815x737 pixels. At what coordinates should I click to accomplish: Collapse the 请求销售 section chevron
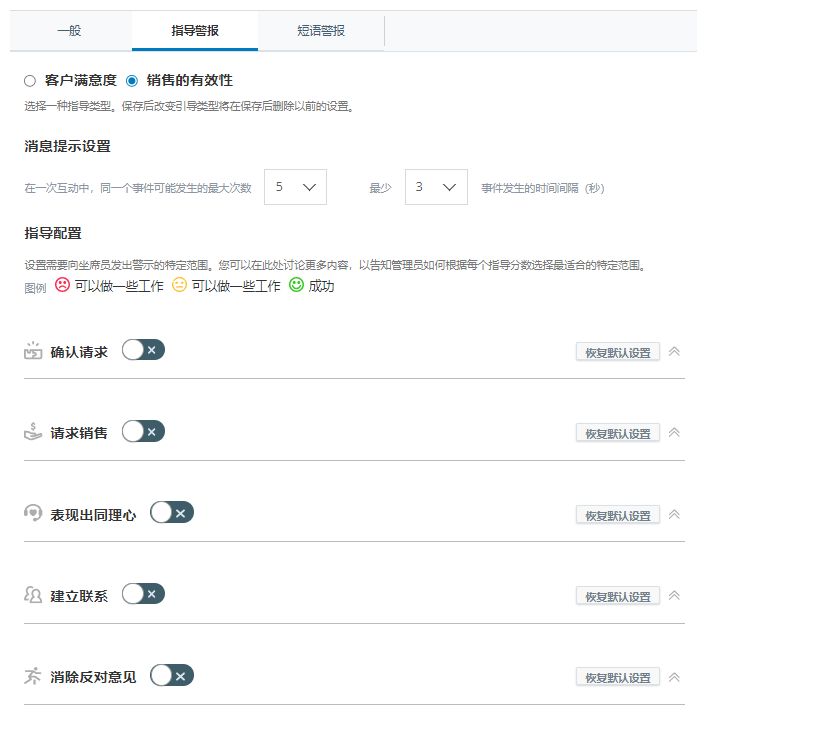click(x=674, y=432)
